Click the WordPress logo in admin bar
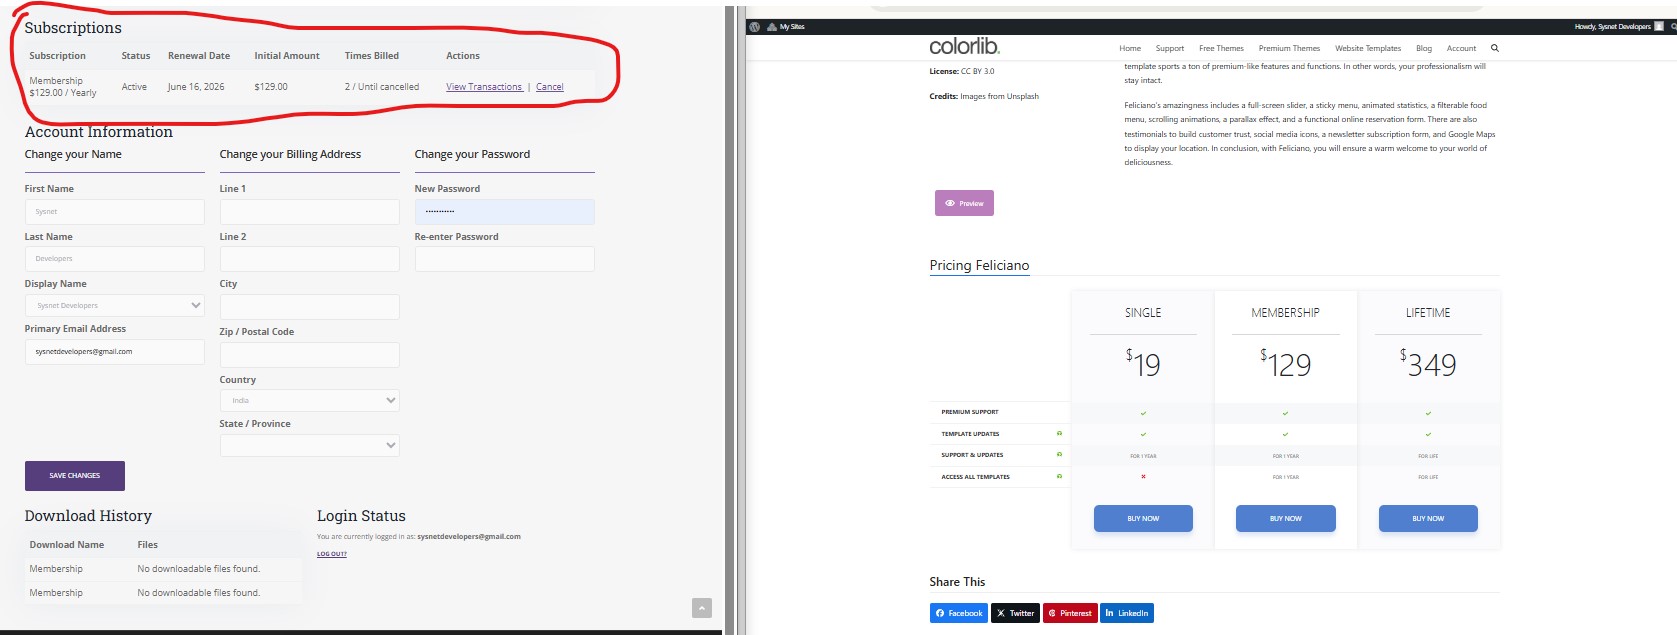This screenshot has height=635, width=1677. [x=755, y=27]
